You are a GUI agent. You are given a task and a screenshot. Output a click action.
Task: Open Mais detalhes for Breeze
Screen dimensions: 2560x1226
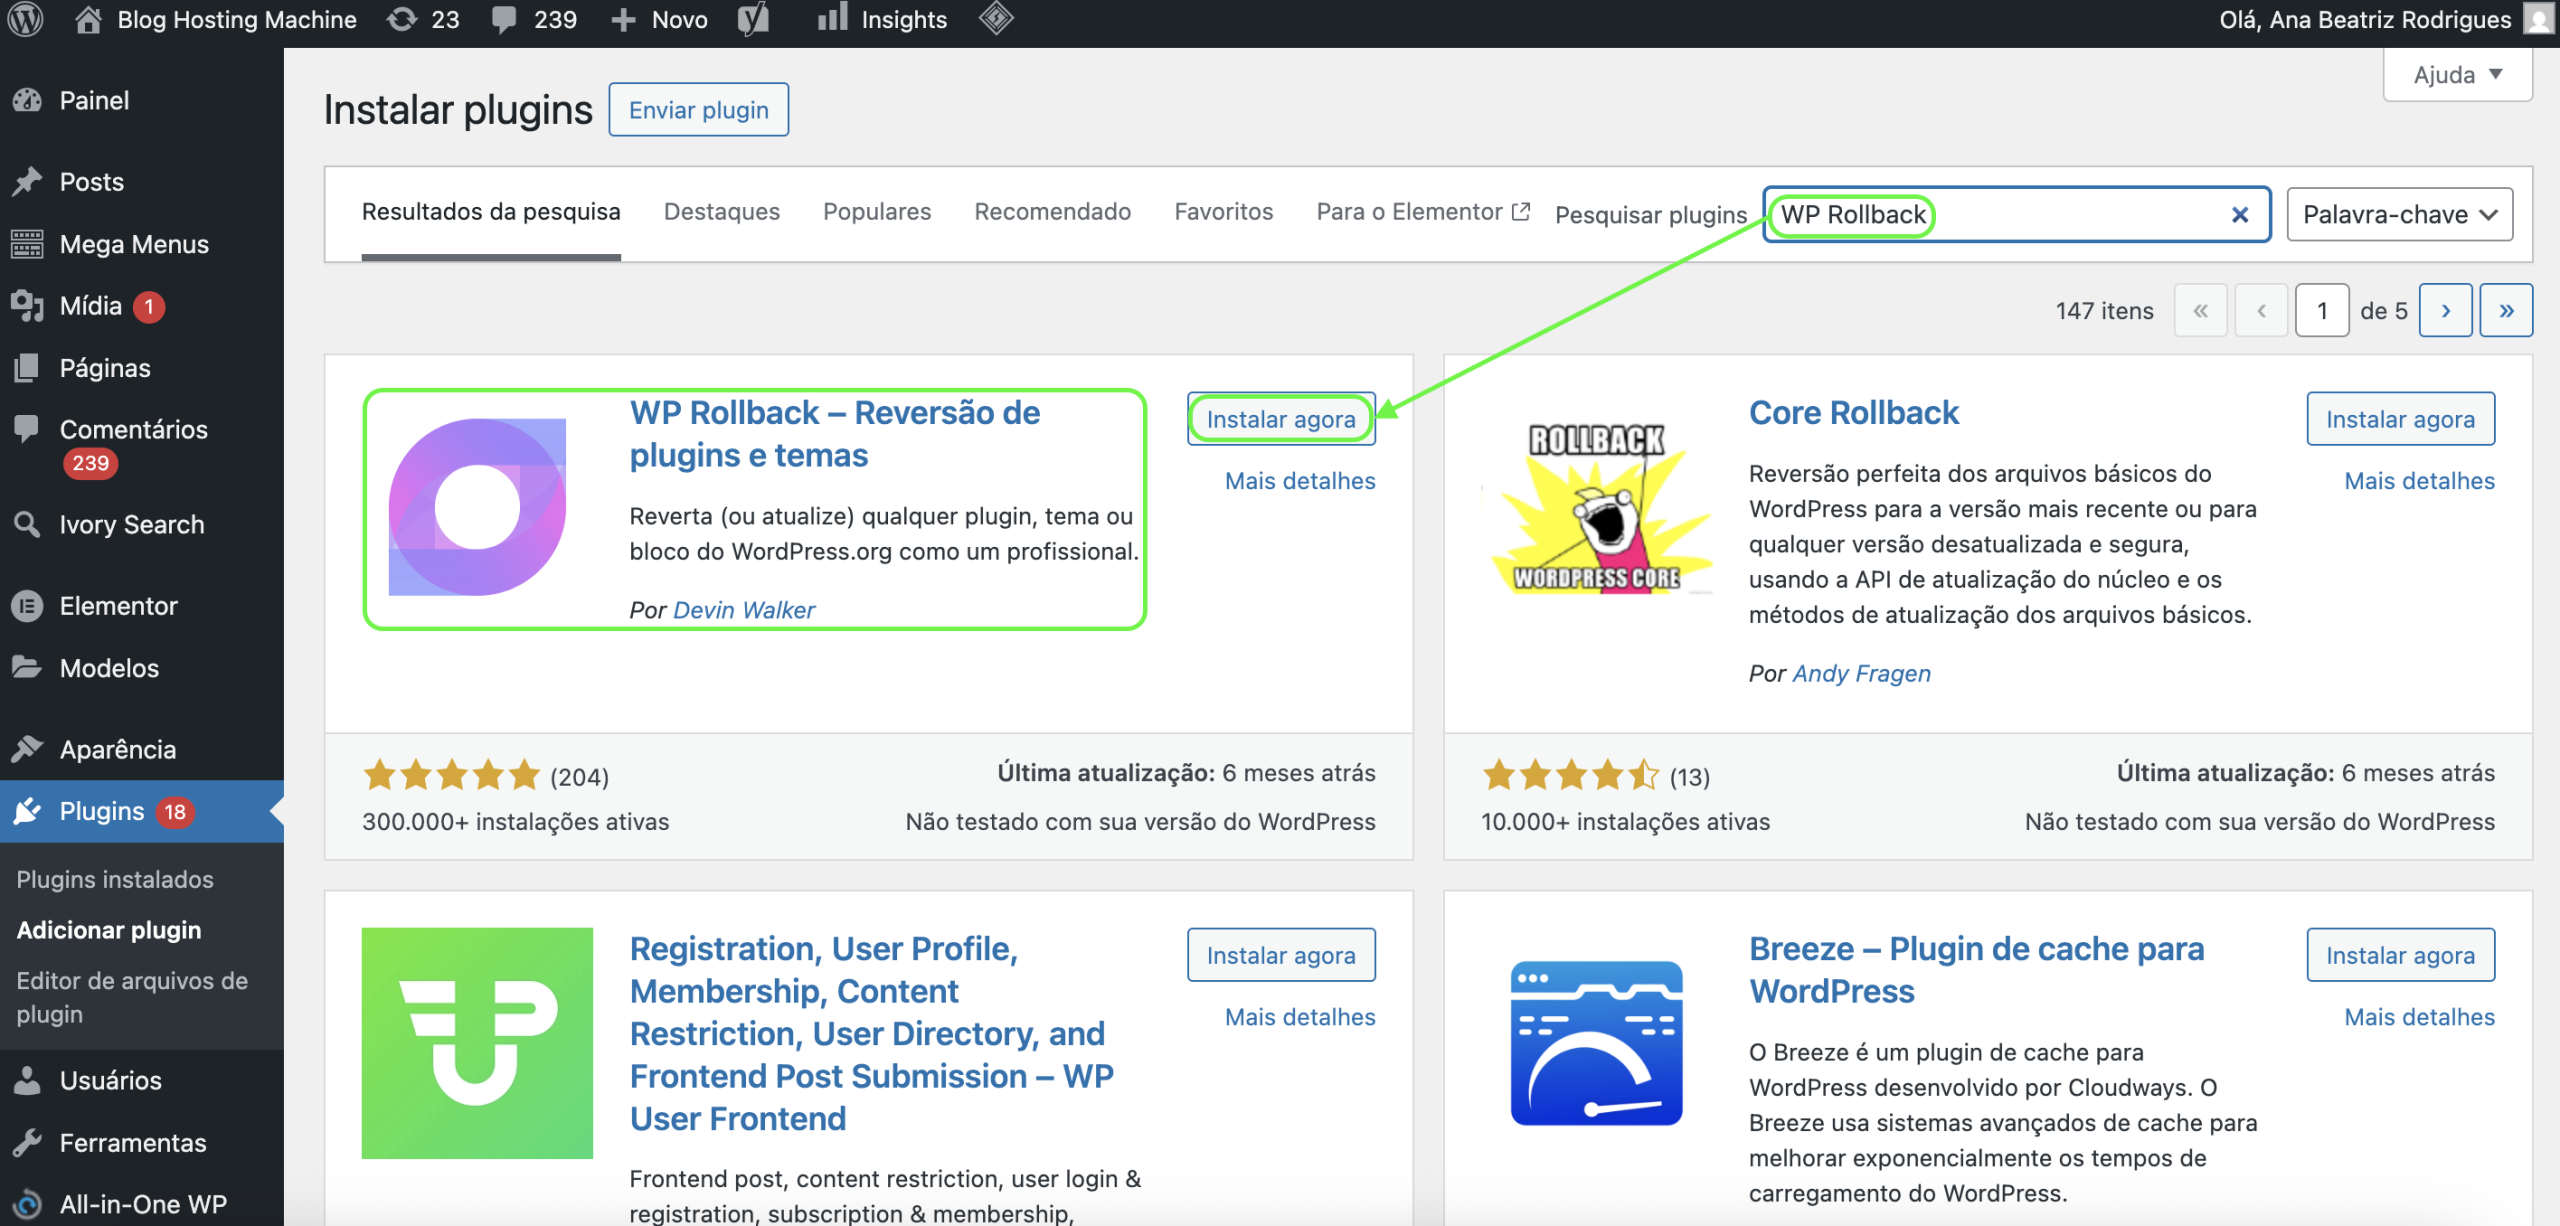coord(2419,1017)
